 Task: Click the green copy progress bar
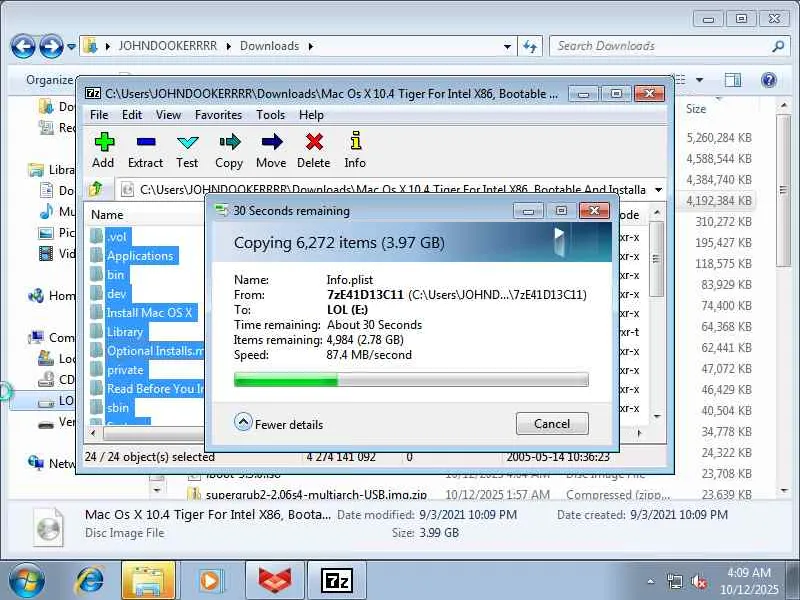tap(411, 380)
